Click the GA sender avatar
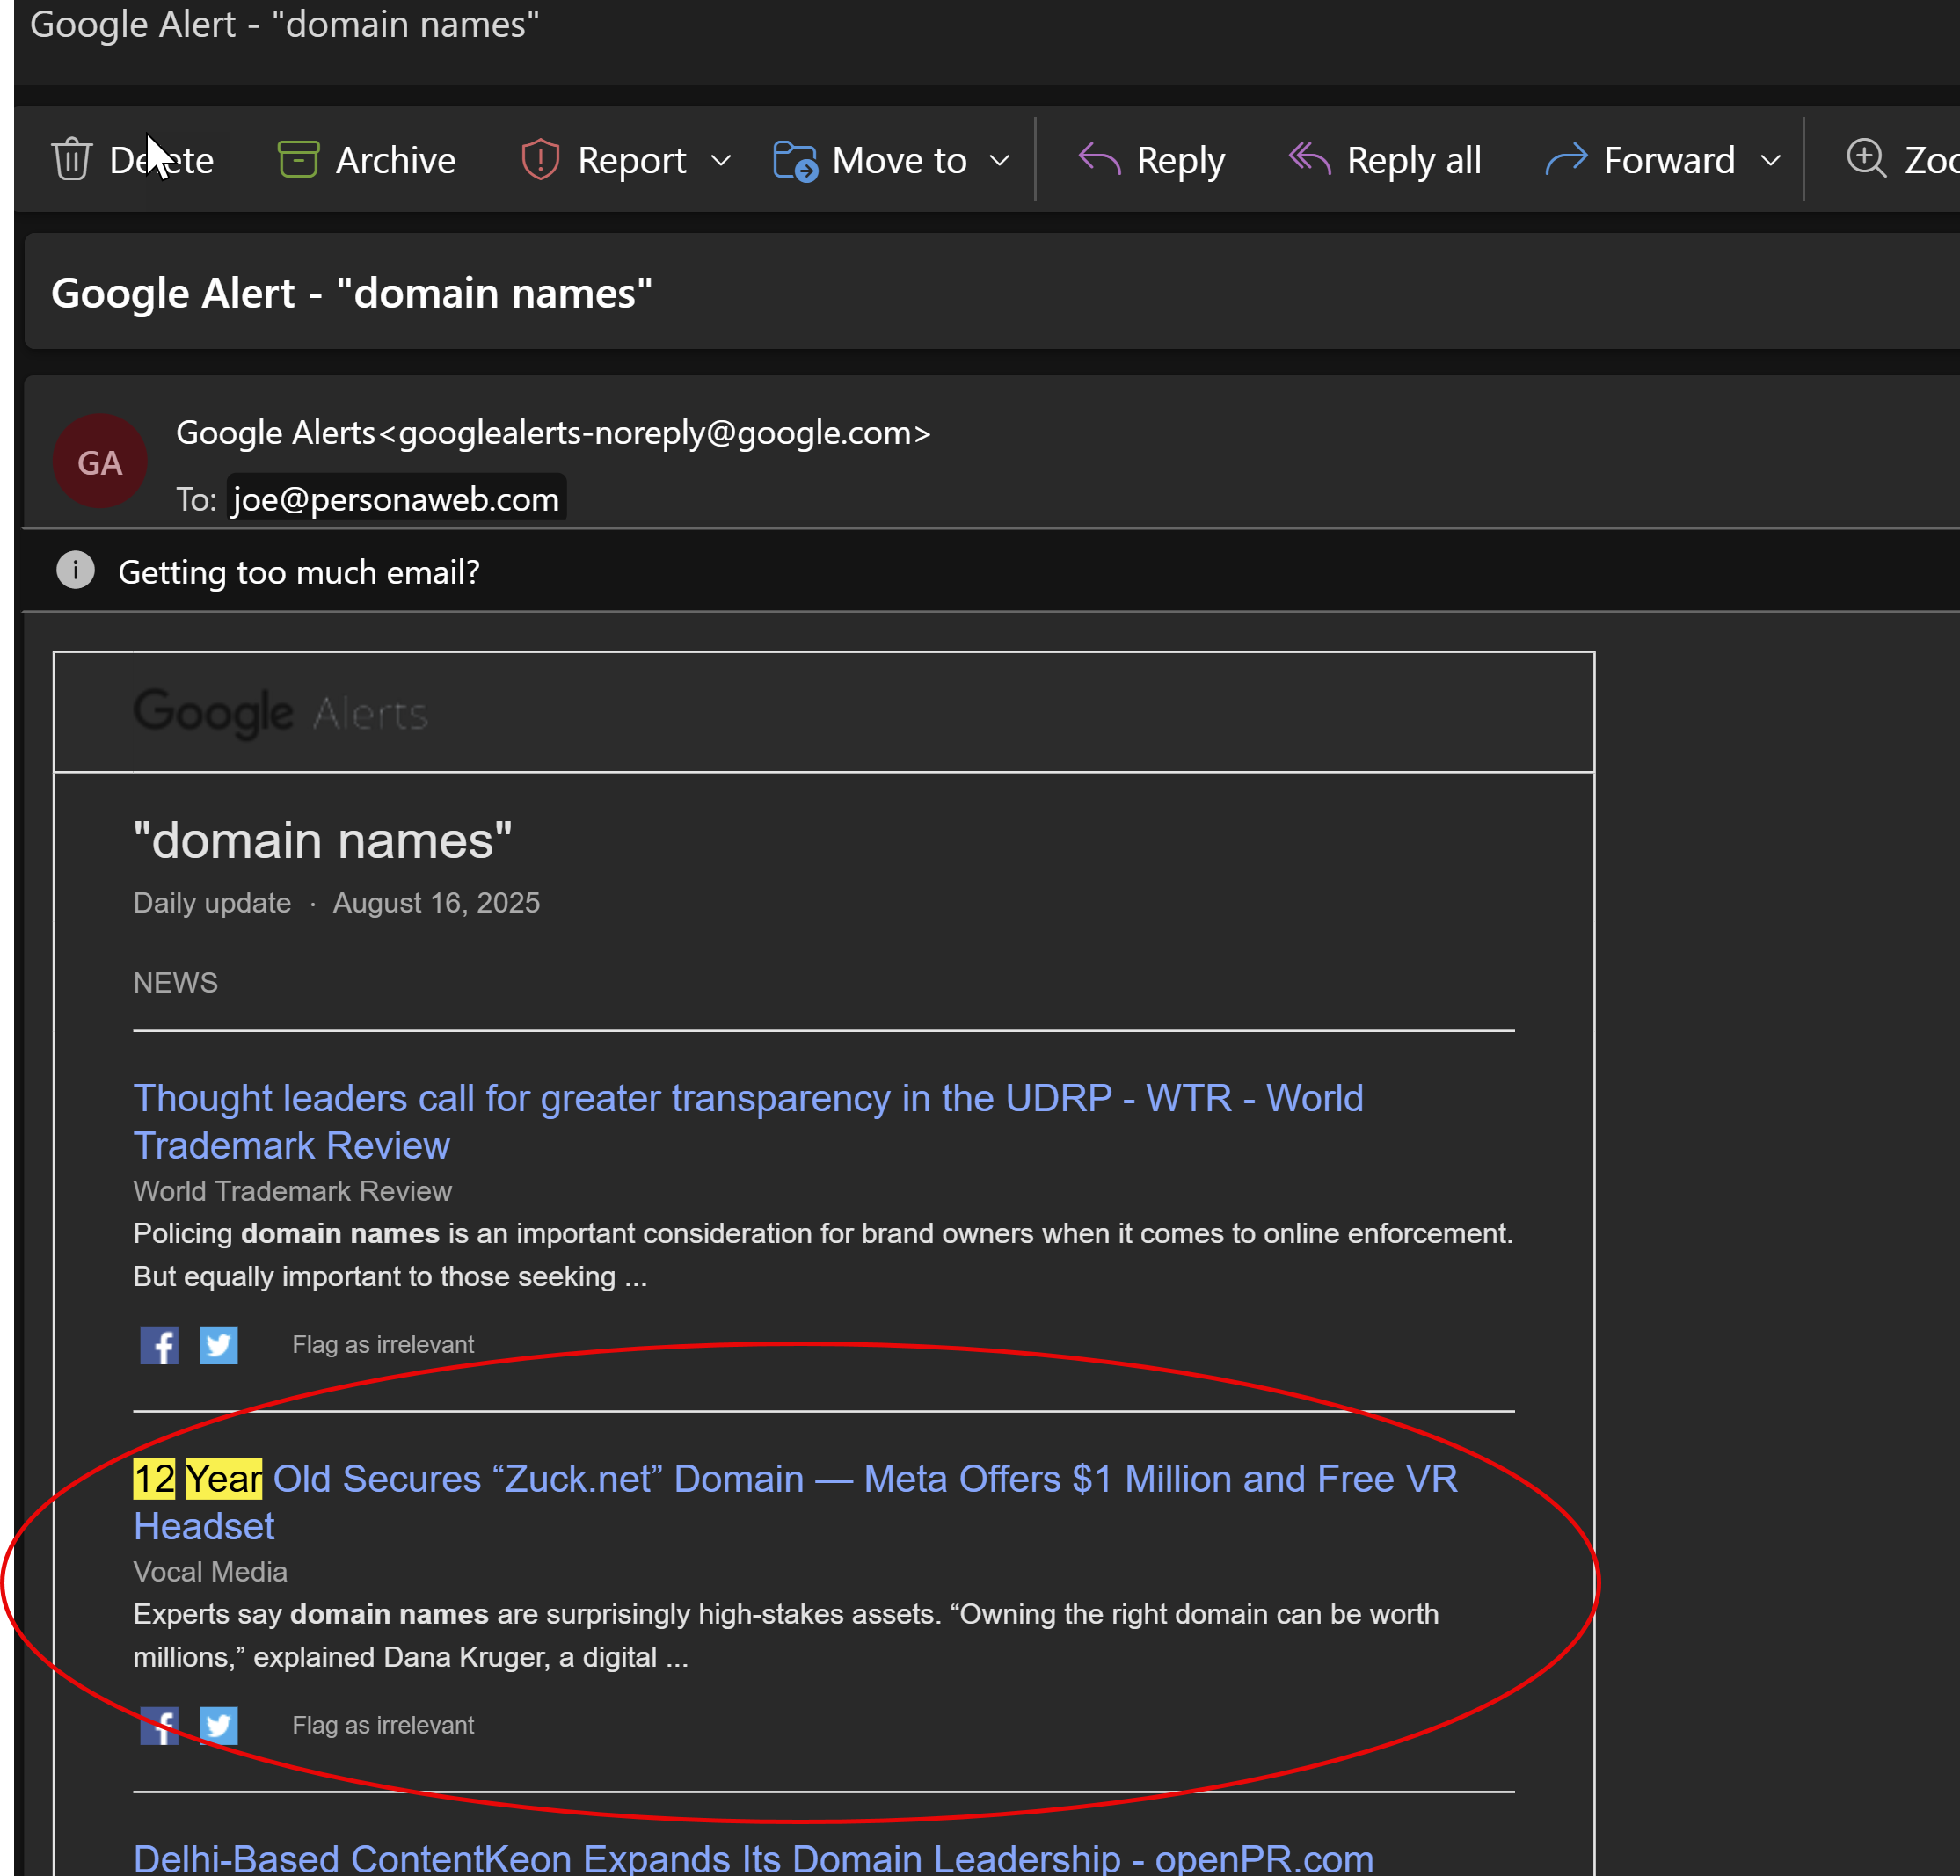 [100, 462]
